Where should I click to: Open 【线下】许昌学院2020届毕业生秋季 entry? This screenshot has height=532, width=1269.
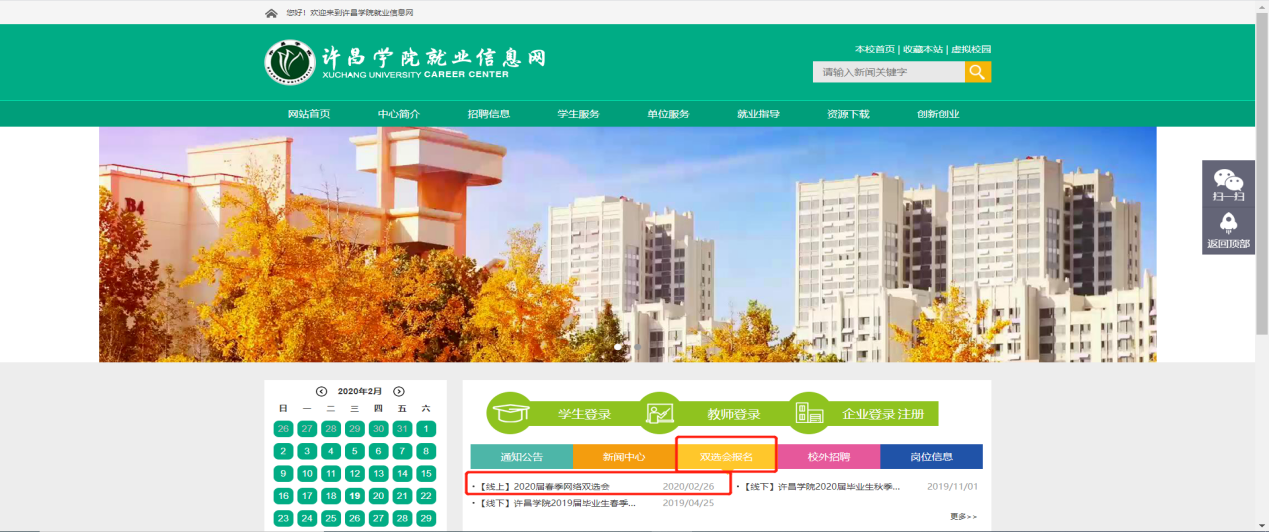tap(822, 487)
